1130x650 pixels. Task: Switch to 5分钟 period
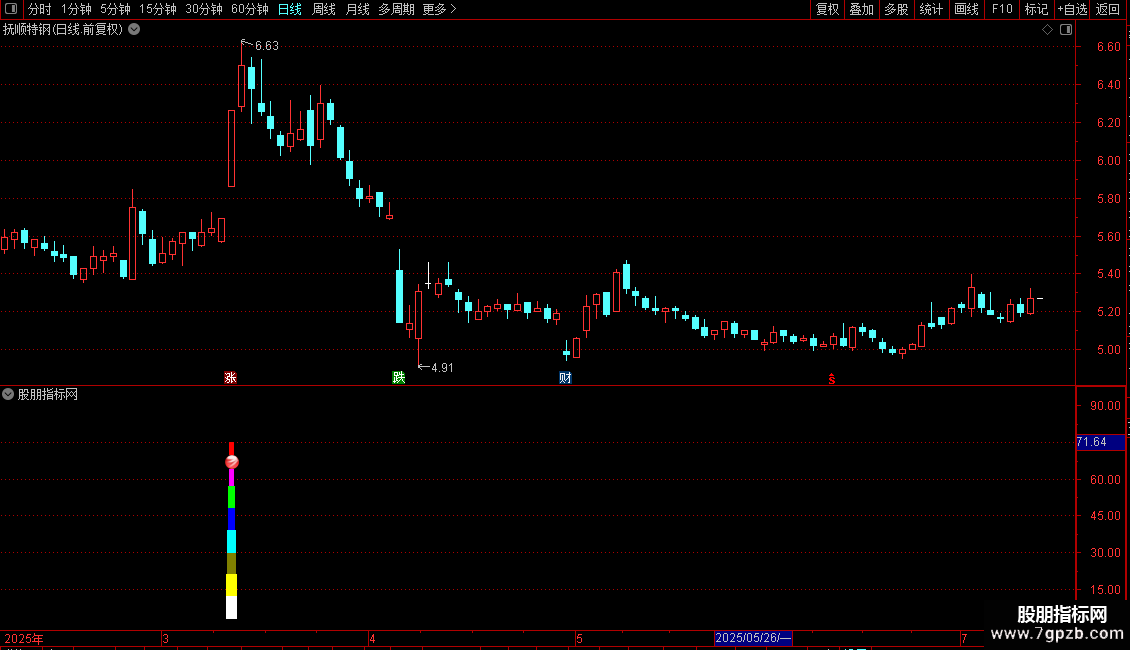click(115, 9)
